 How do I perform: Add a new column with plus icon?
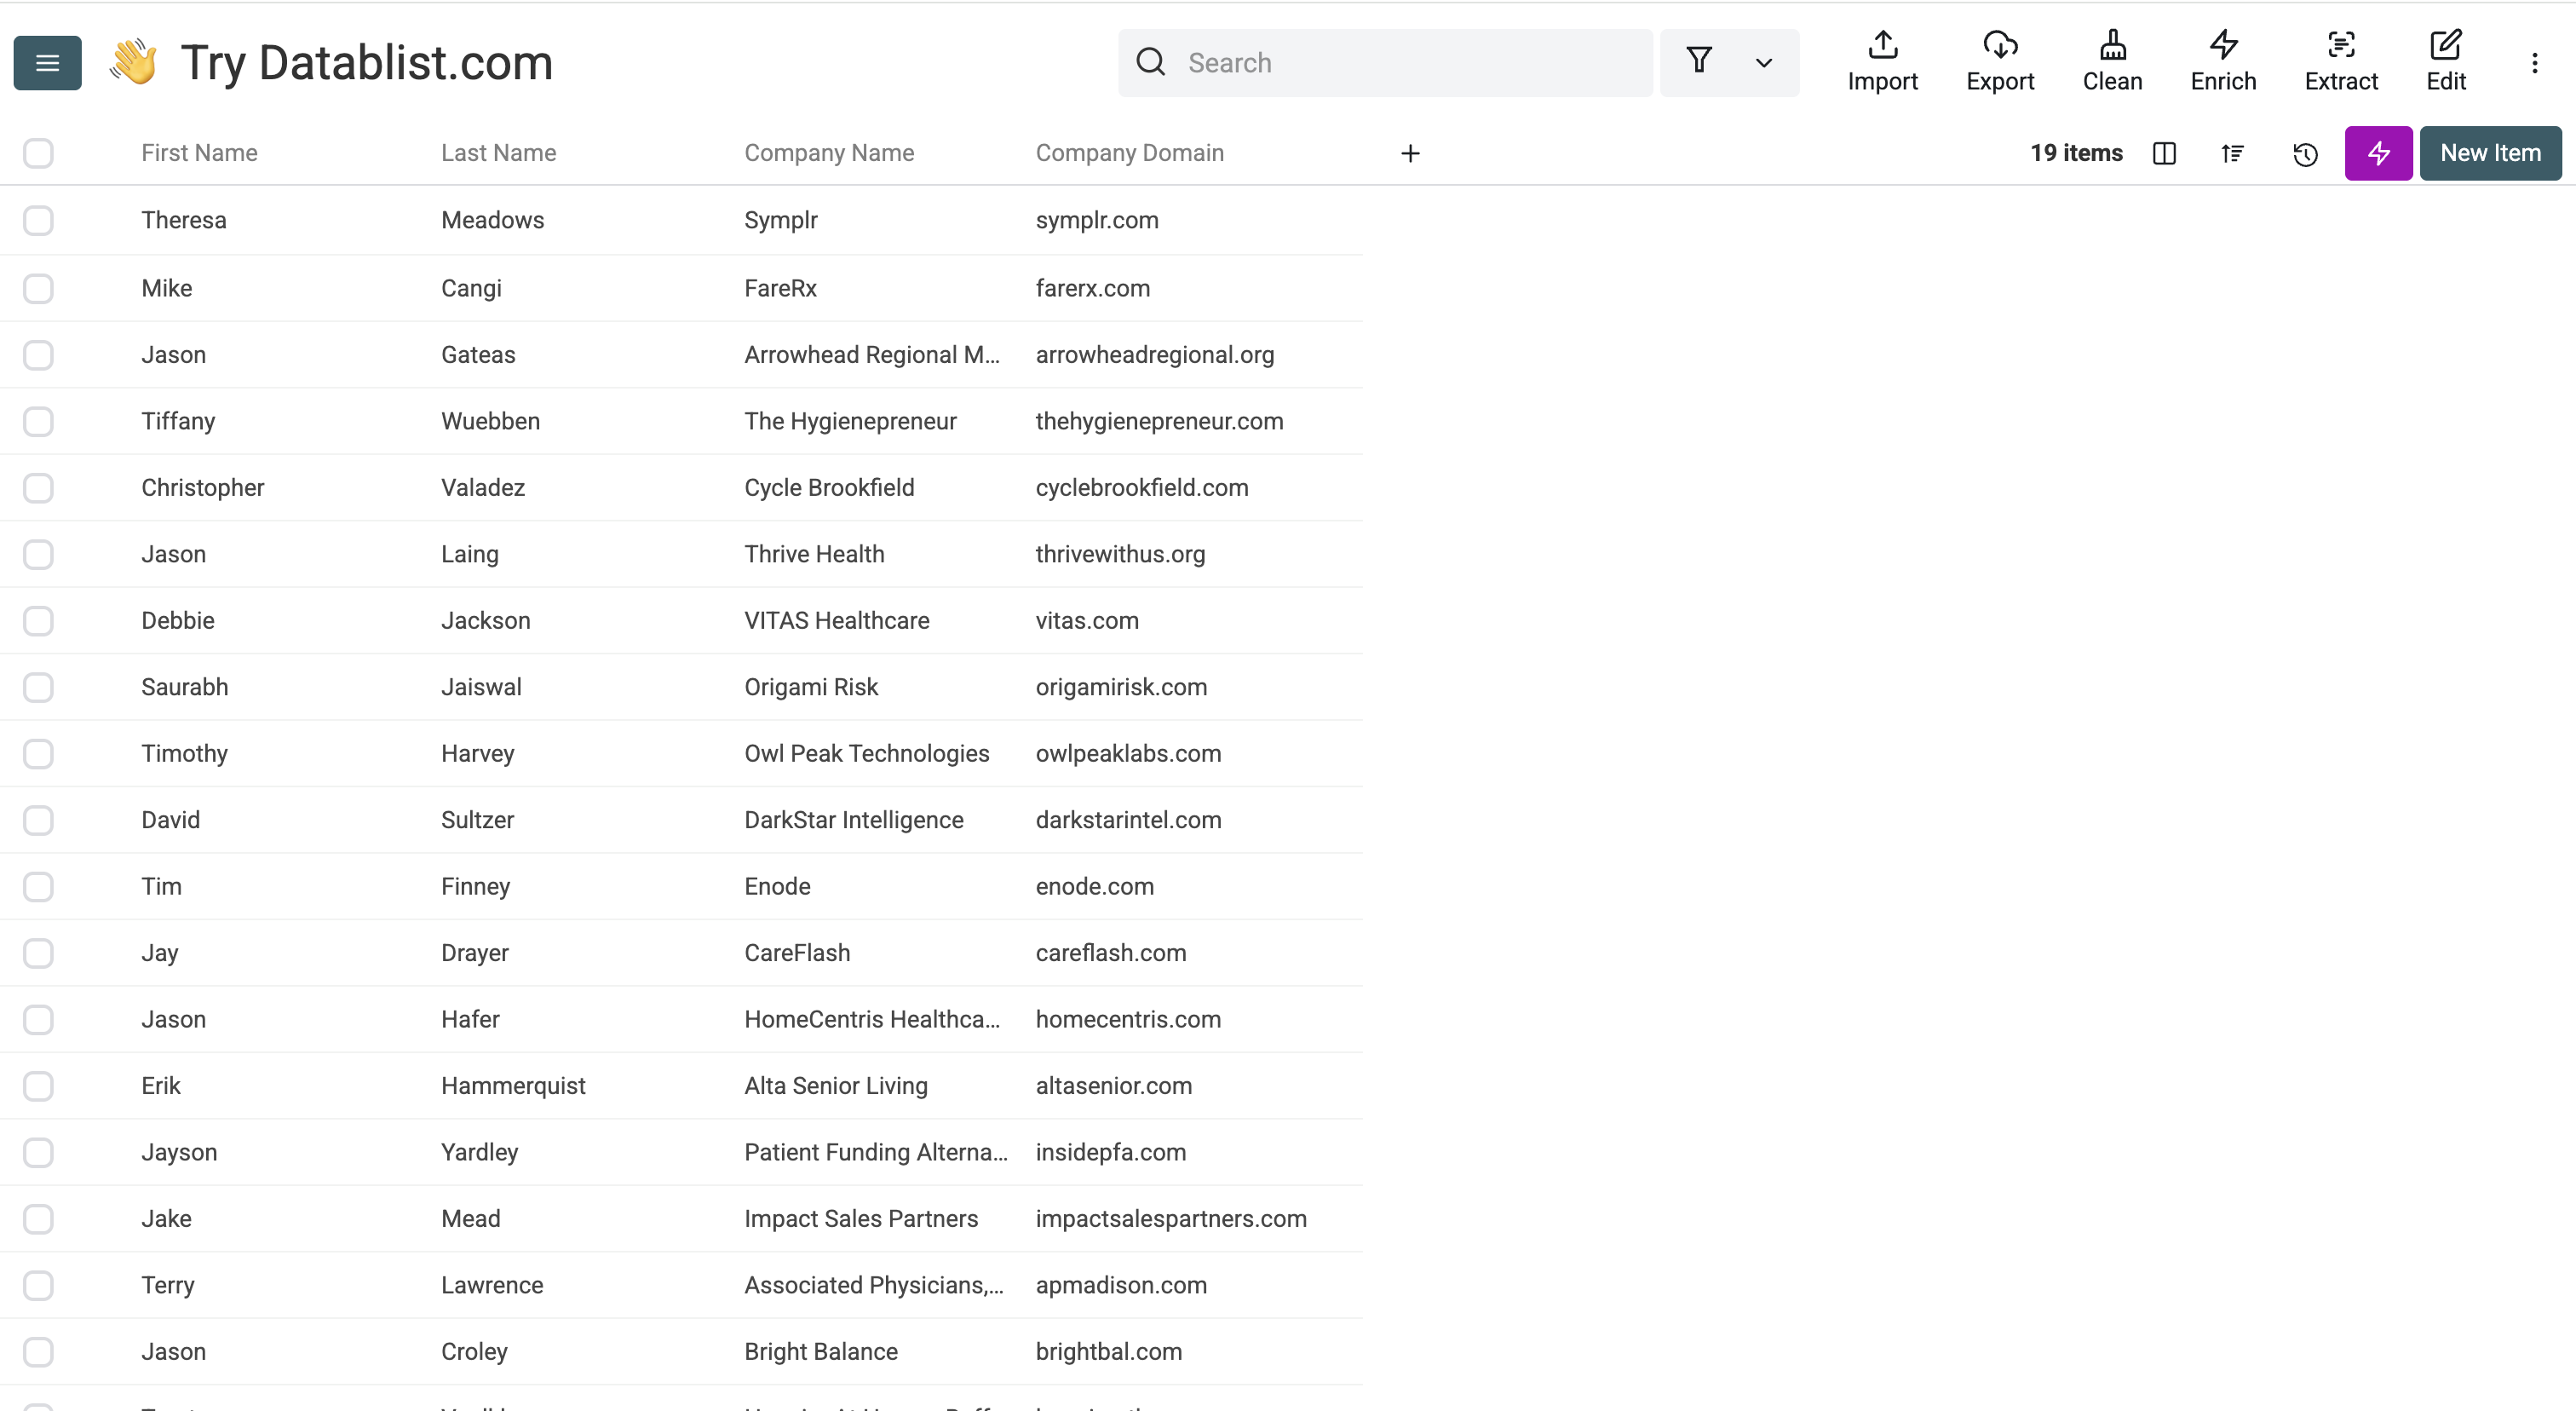[x=1410, y=153]
